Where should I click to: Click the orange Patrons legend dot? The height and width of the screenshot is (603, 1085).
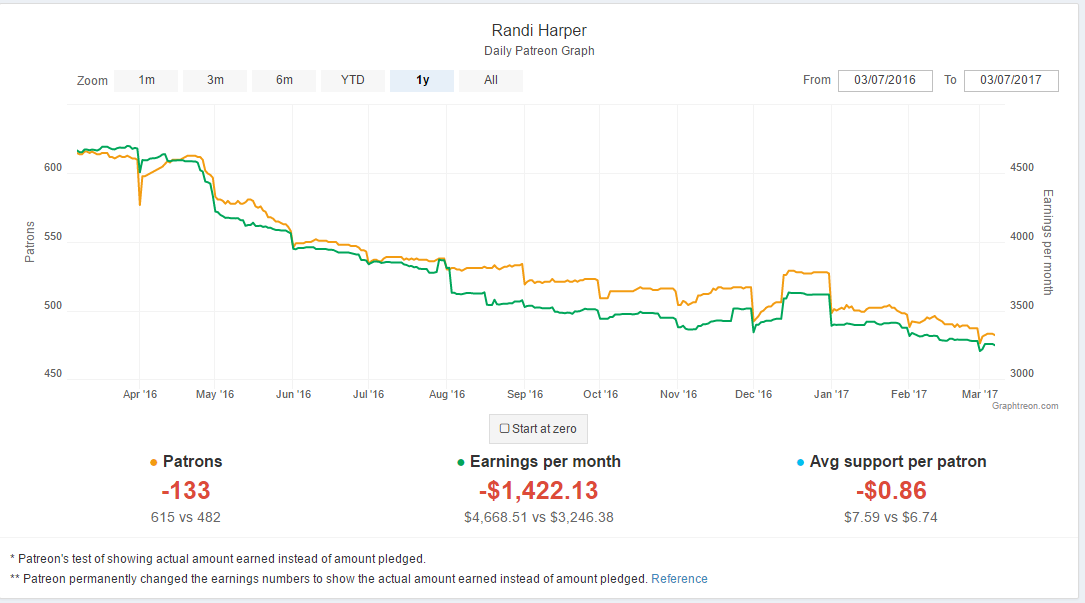point(154,462)
